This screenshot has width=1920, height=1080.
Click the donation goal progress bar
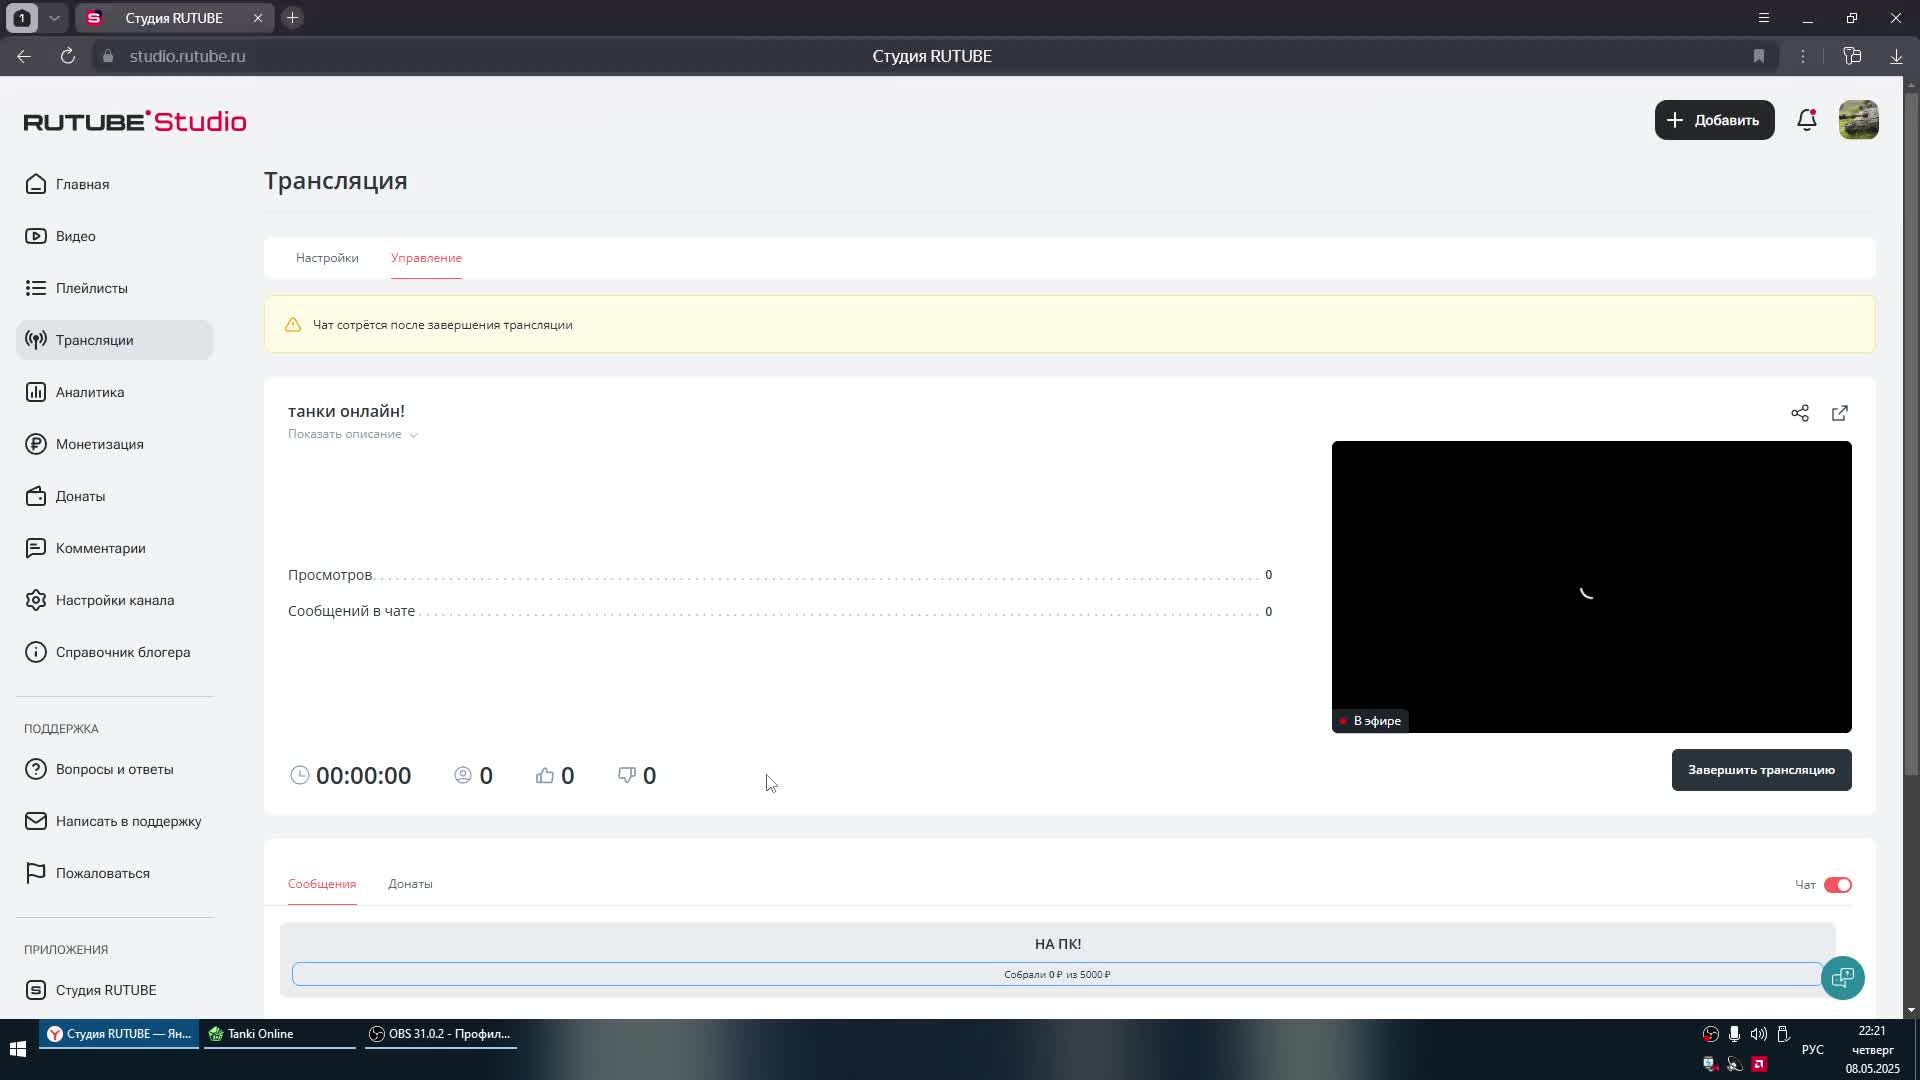tap(1057, 974)
